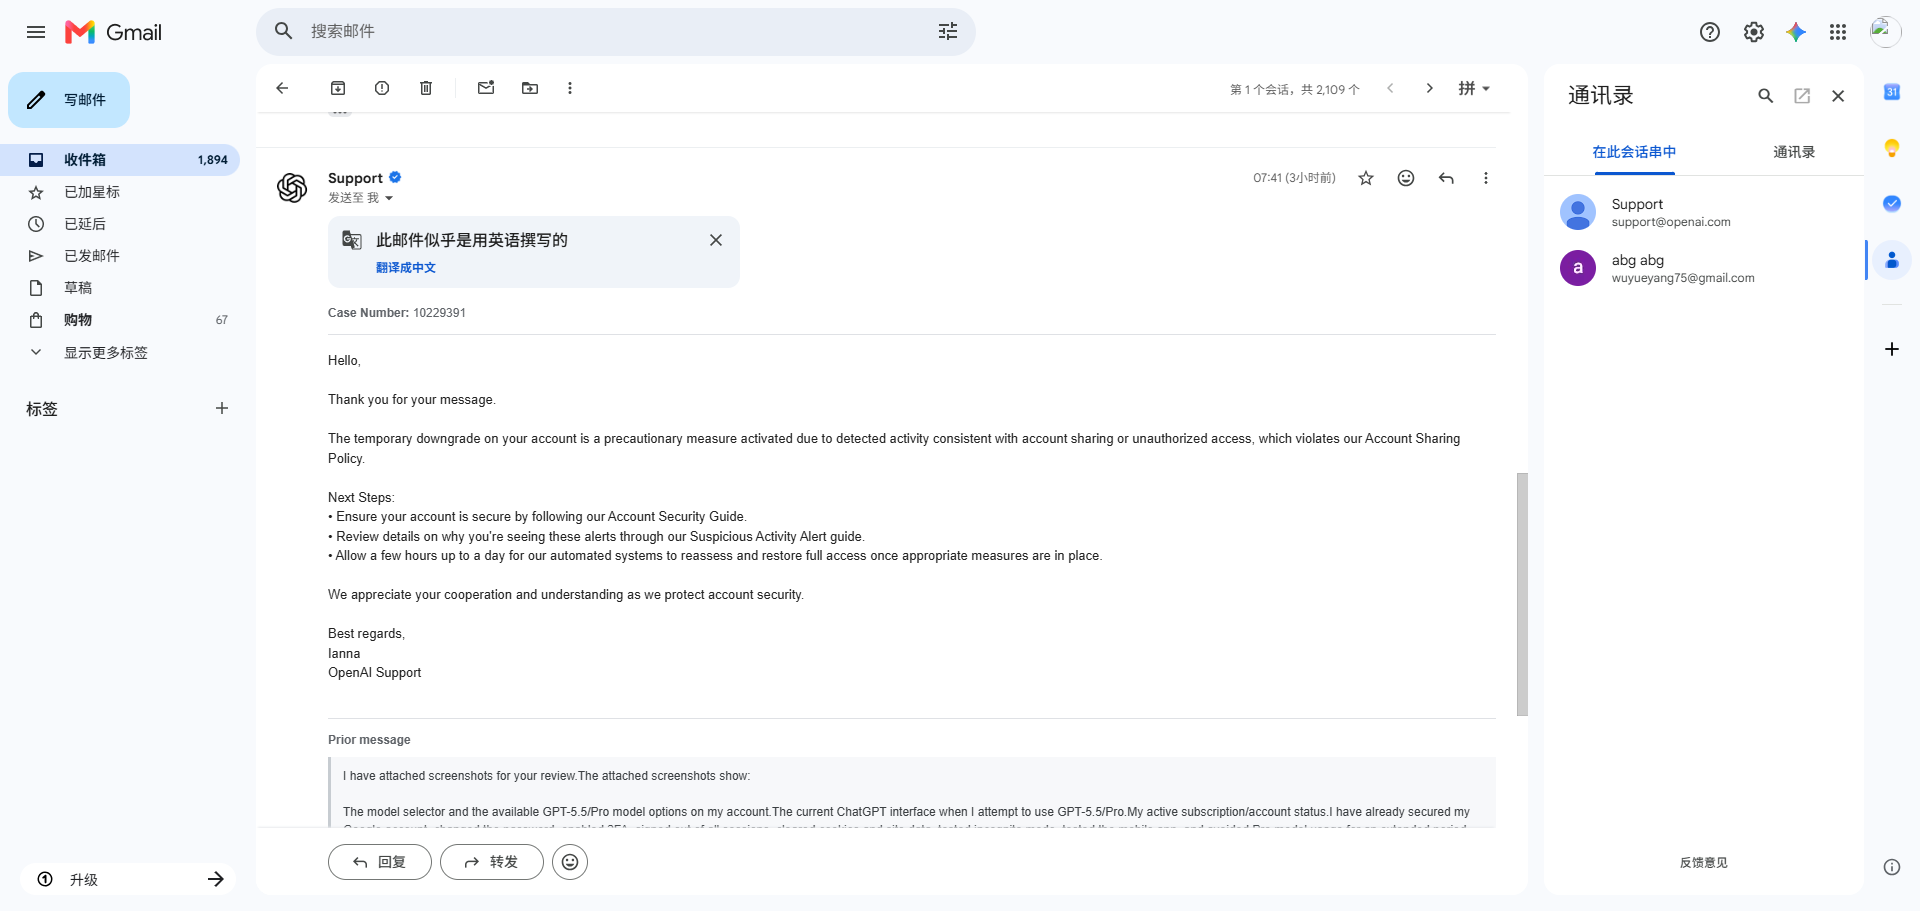Image resolution: width=1920 pixels, height=911 pixels.
Task: Reply using the header arrow icon
Action: point(1446,178)
